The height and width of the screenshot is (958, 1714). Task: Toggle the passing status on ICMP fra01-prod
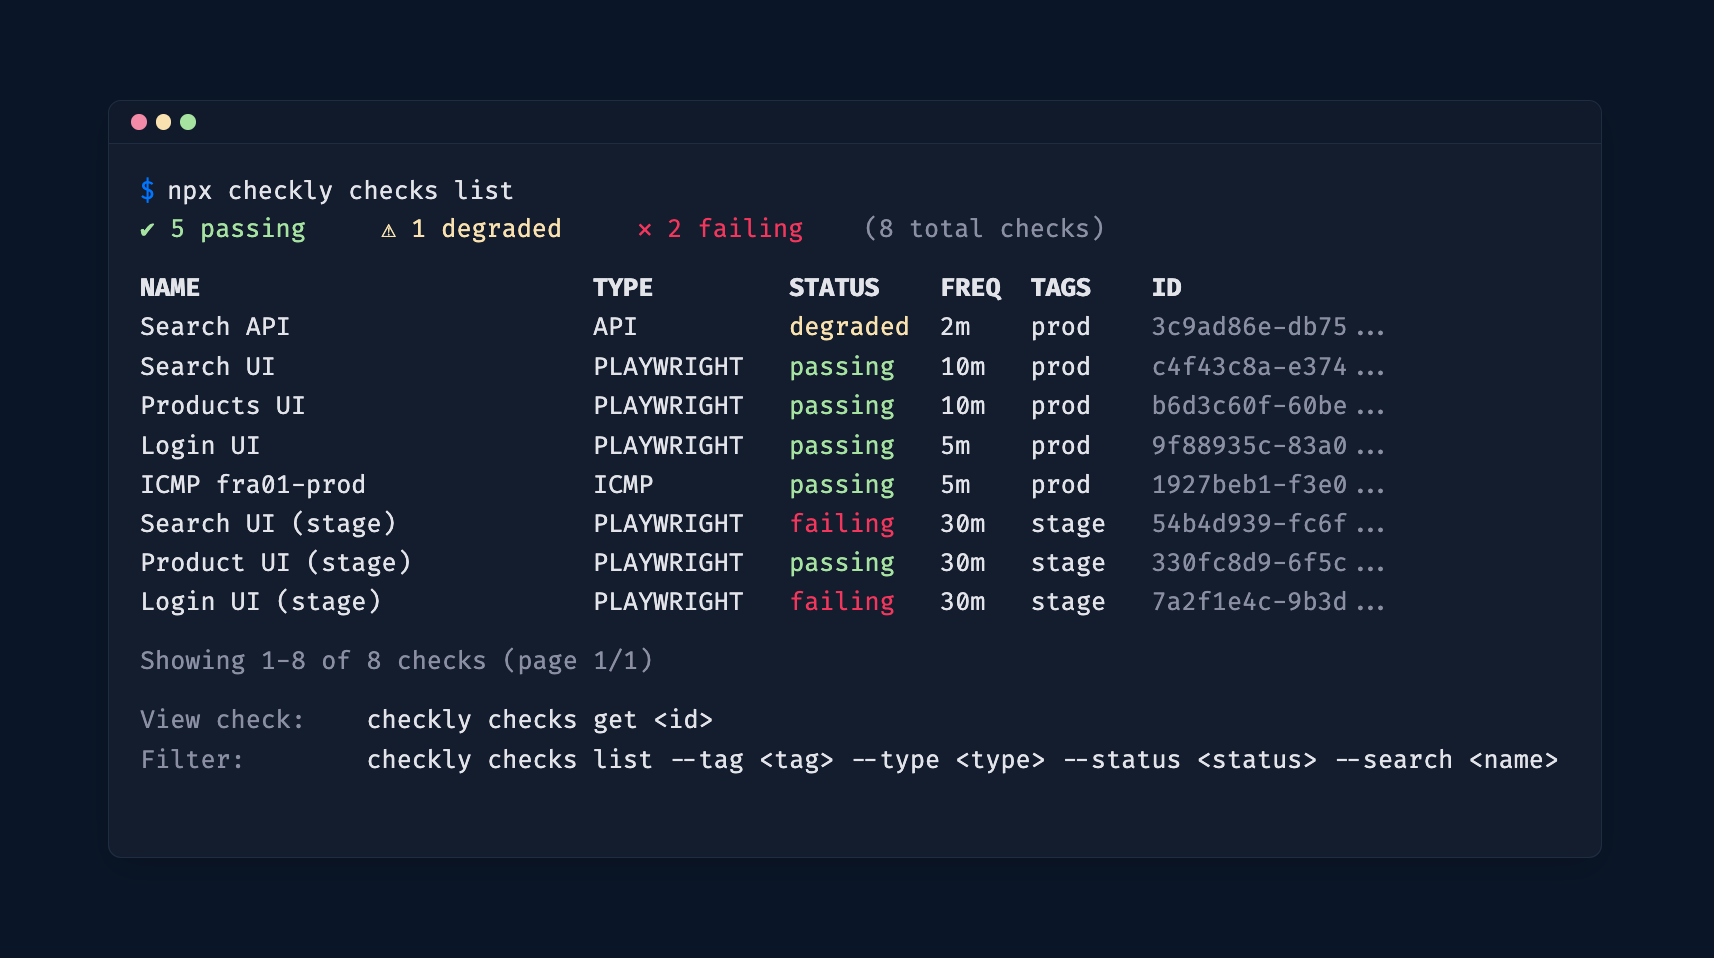point(841,484)
